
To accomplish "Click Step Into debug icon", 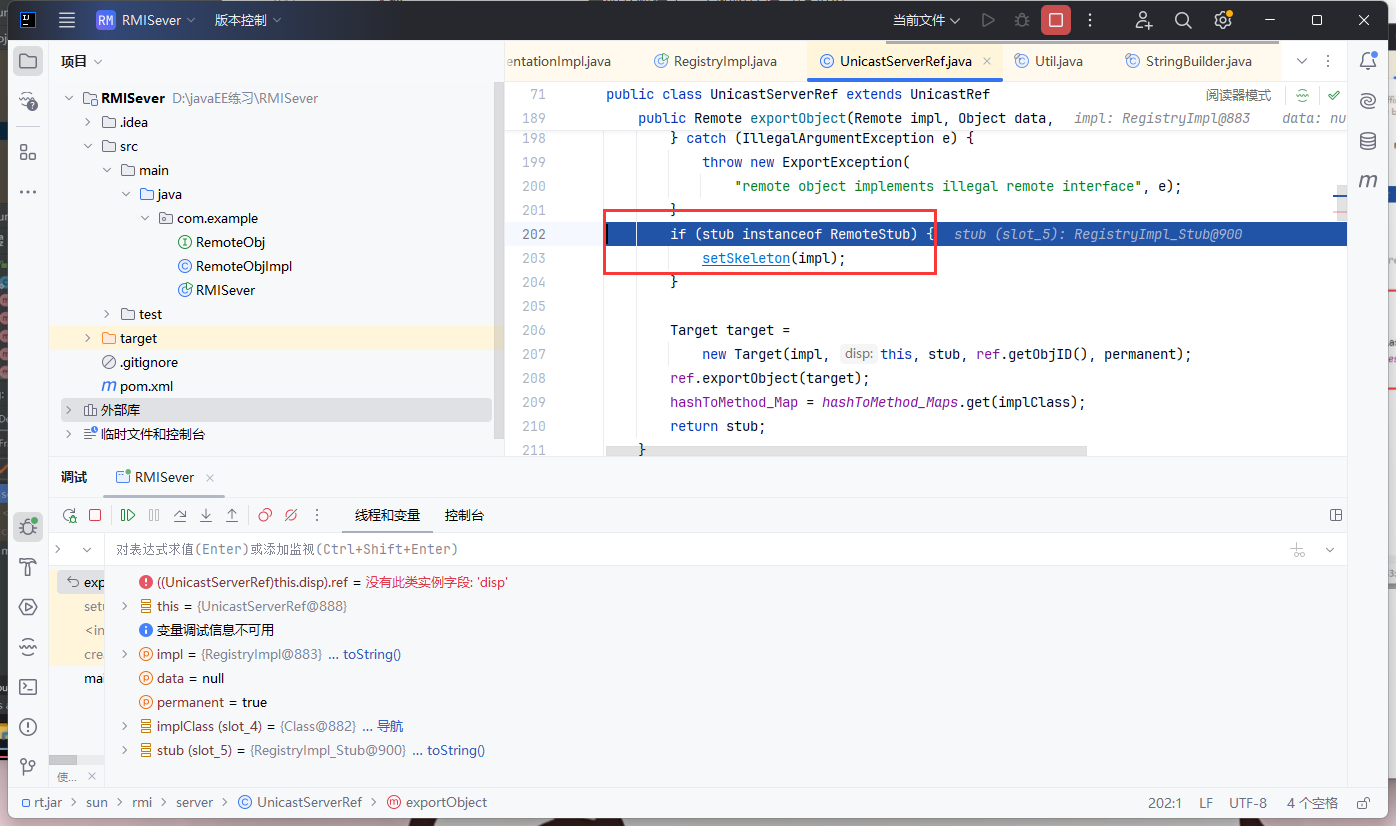I will 206,515.
